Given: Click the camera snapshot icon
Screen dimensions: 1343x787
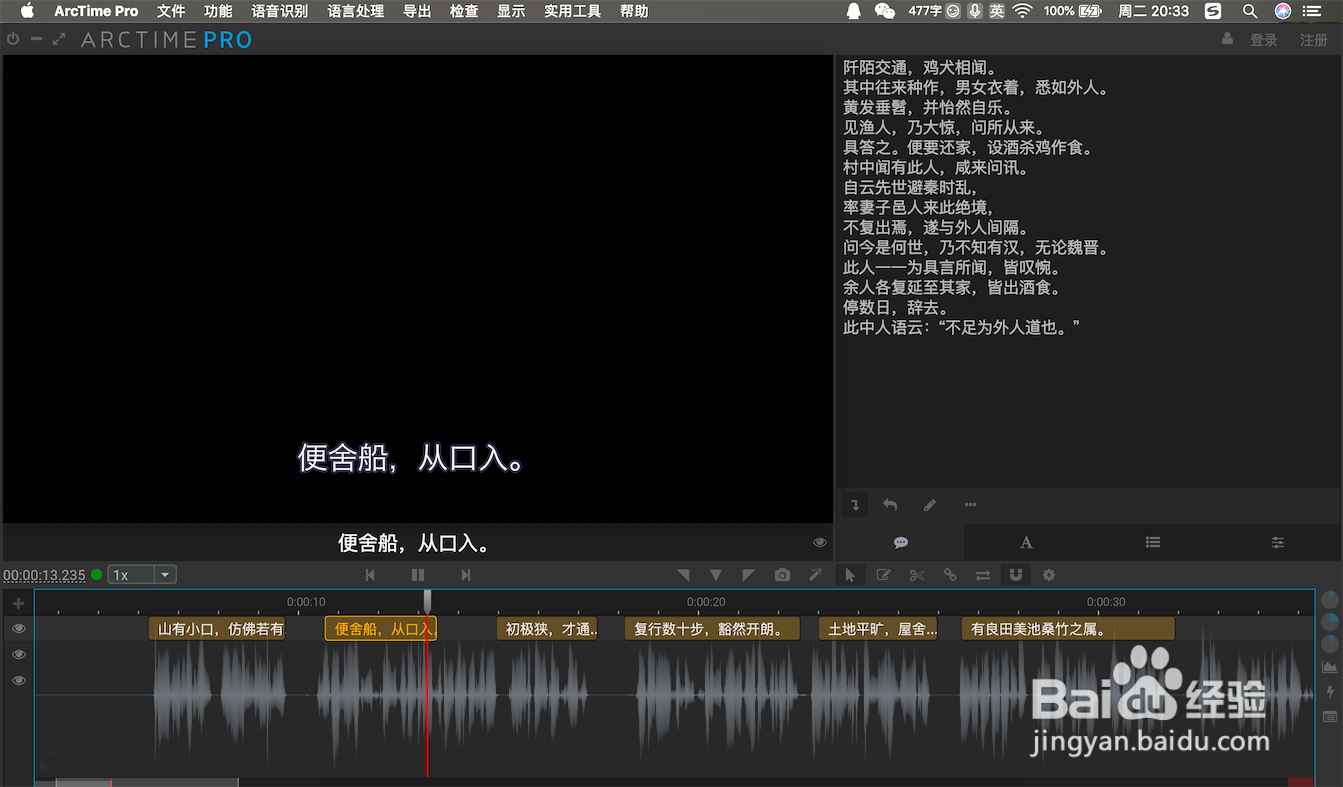Looking at the screenshot, I should (782, 575).
